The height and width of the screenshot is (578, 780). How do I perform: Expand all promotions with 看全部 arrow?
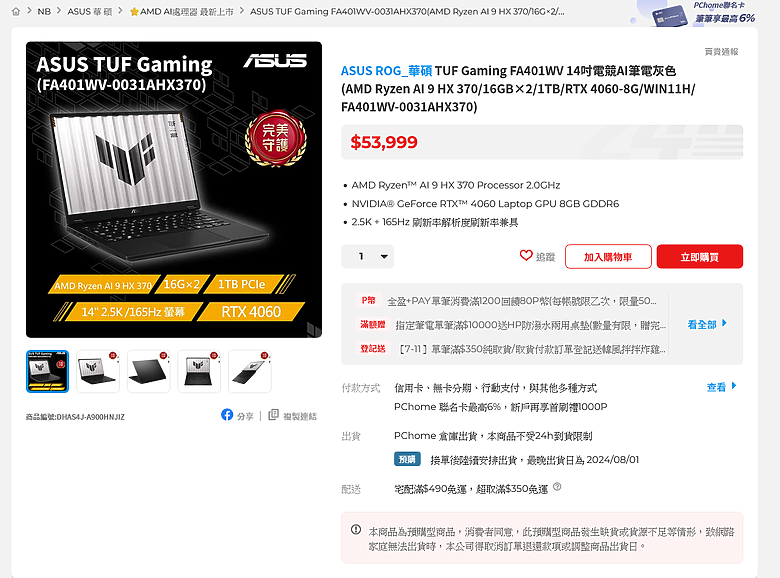tap(707, 324)
